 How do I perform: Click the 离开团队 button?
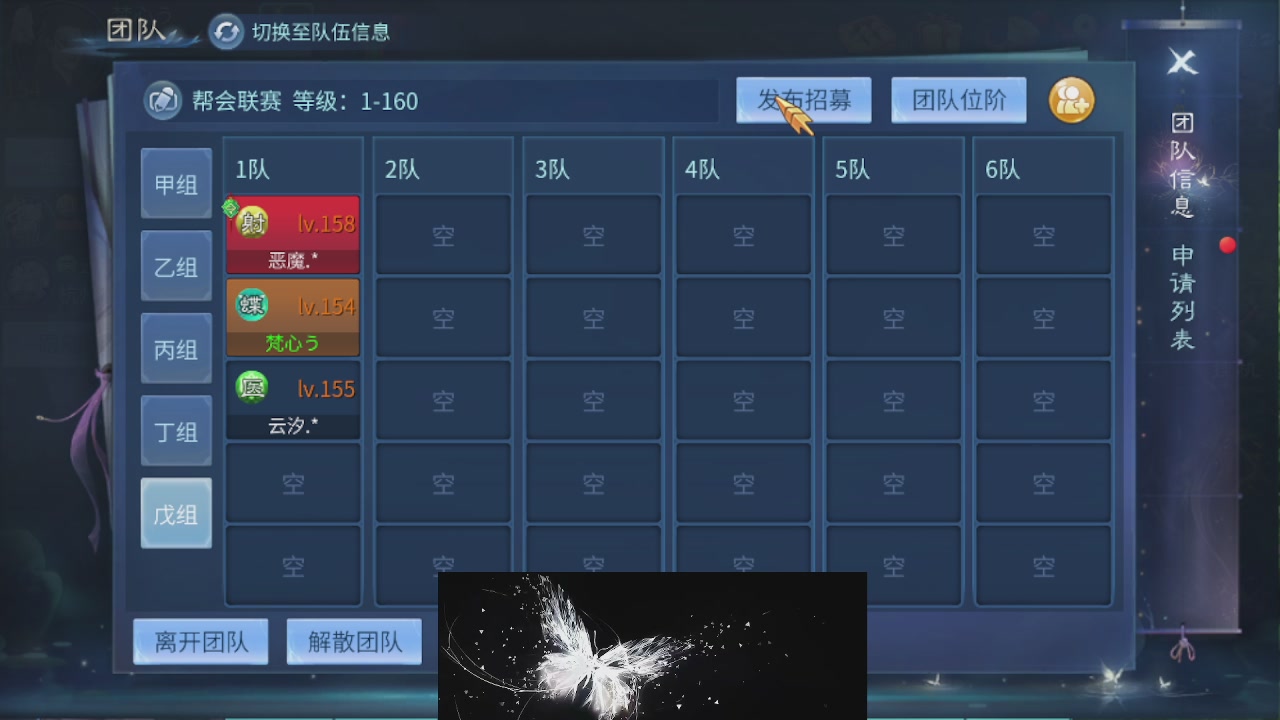(201, 641)
